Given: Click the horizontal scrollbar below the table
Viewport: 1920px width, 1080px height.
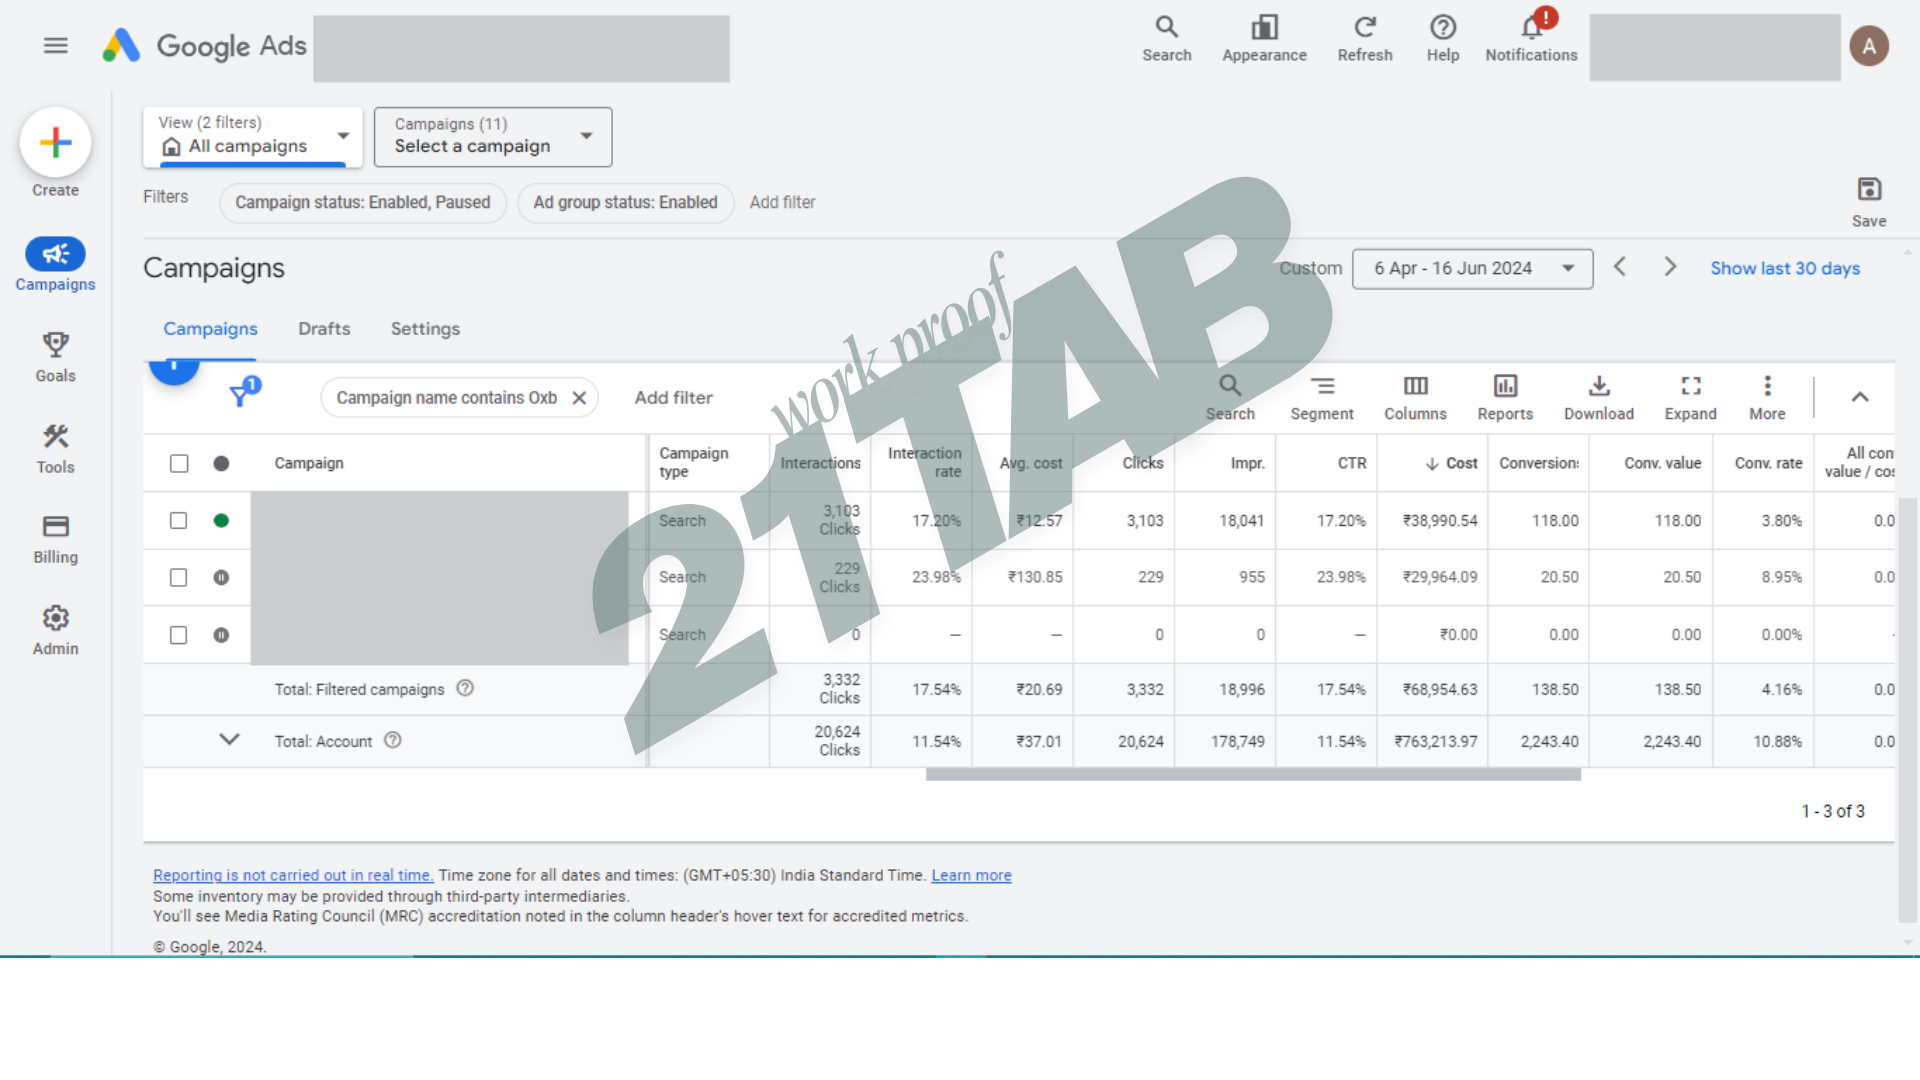Looking at the screenshot, I should tap(1252, 775).
